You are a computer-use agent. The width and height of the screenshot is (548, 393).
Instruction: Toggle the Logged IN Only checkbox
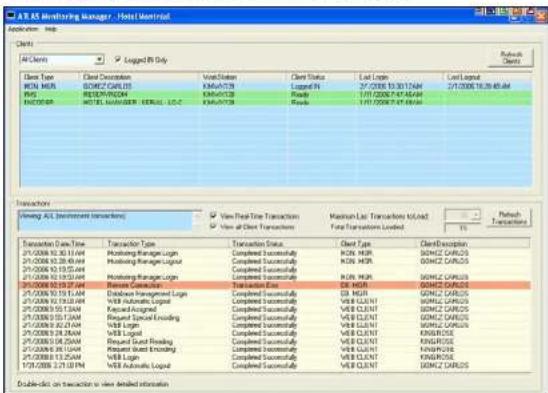(x=118, y=59)
